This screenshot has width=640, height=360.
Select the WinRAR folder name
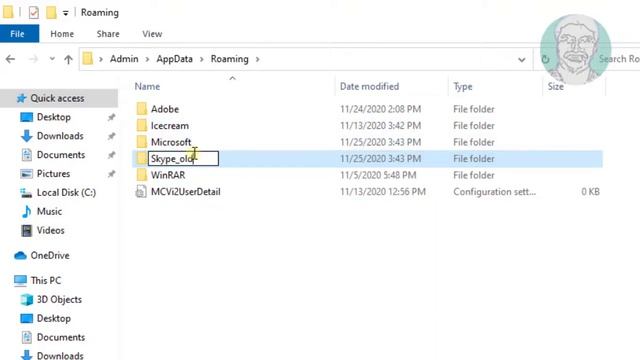click(x=168, y=175)
